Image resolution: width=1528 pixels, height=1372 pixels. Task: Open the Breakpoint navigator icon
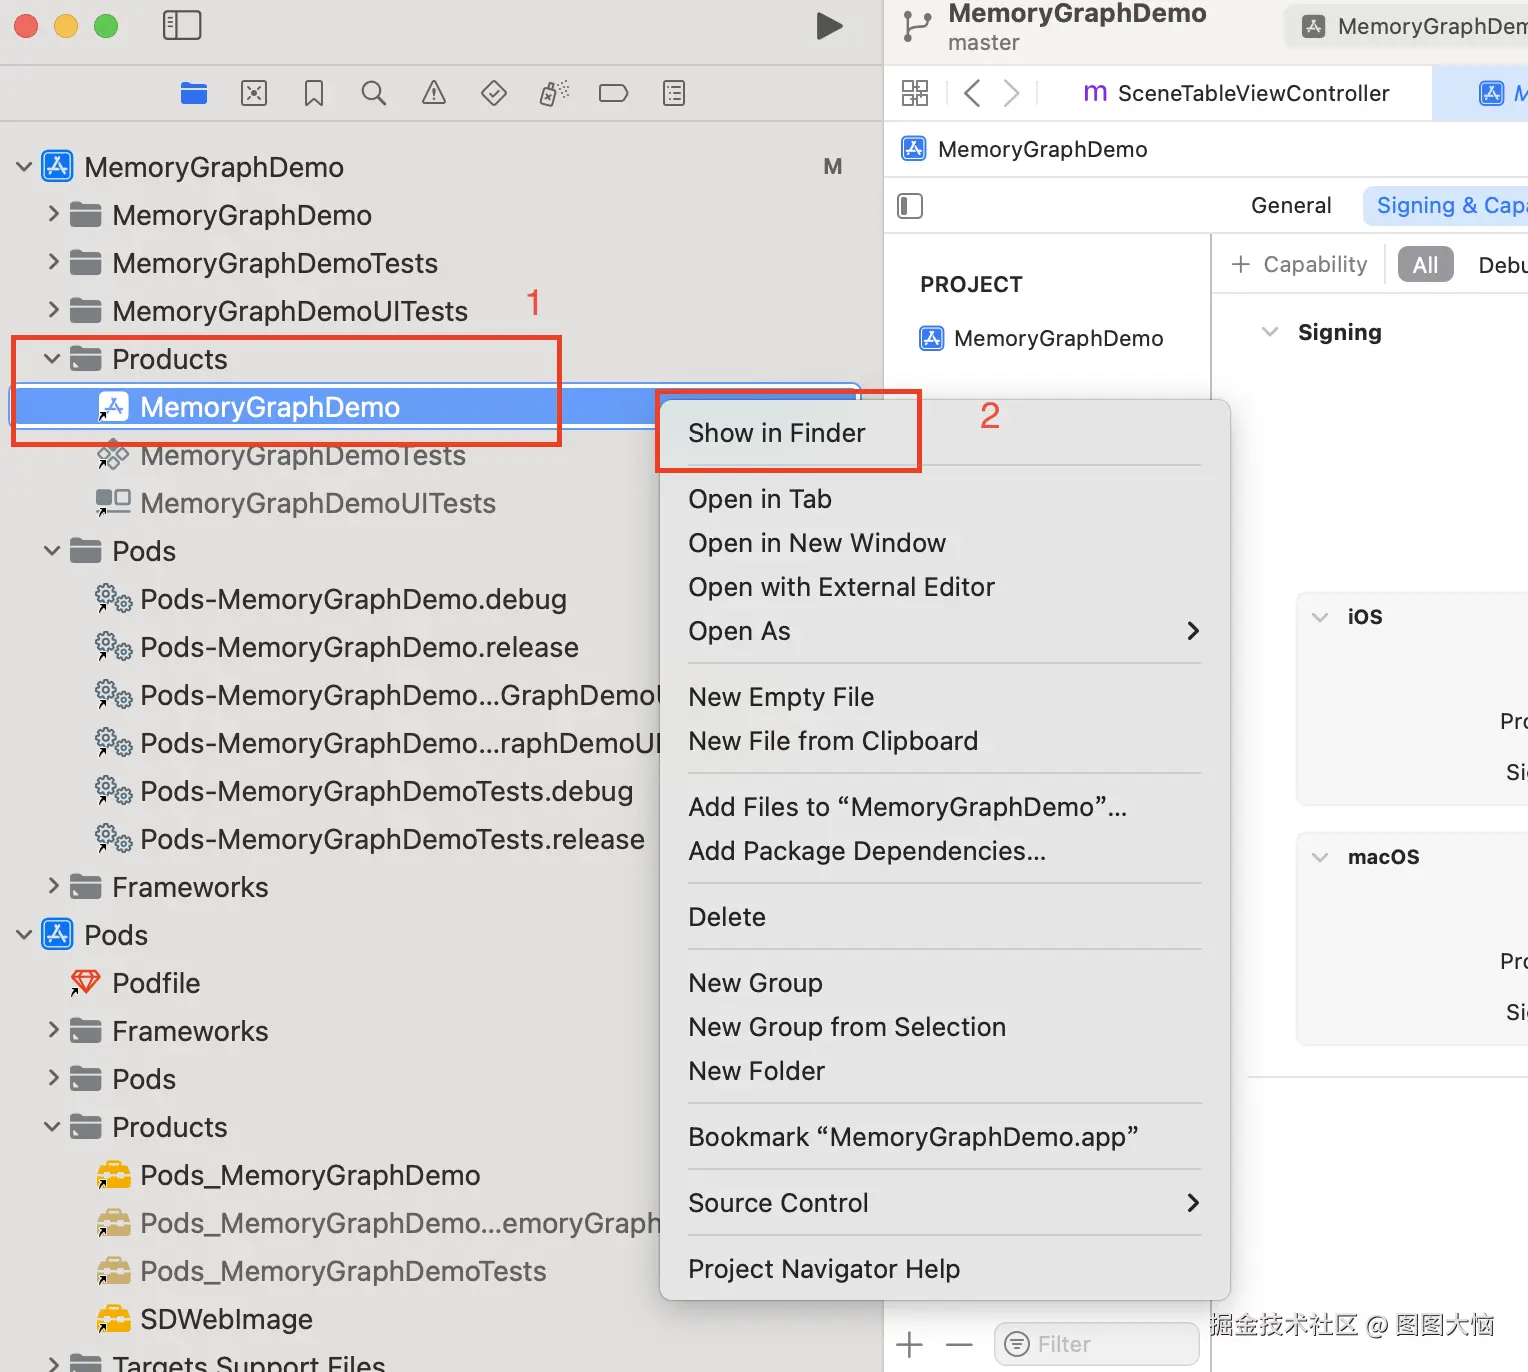tap(613, 93)
